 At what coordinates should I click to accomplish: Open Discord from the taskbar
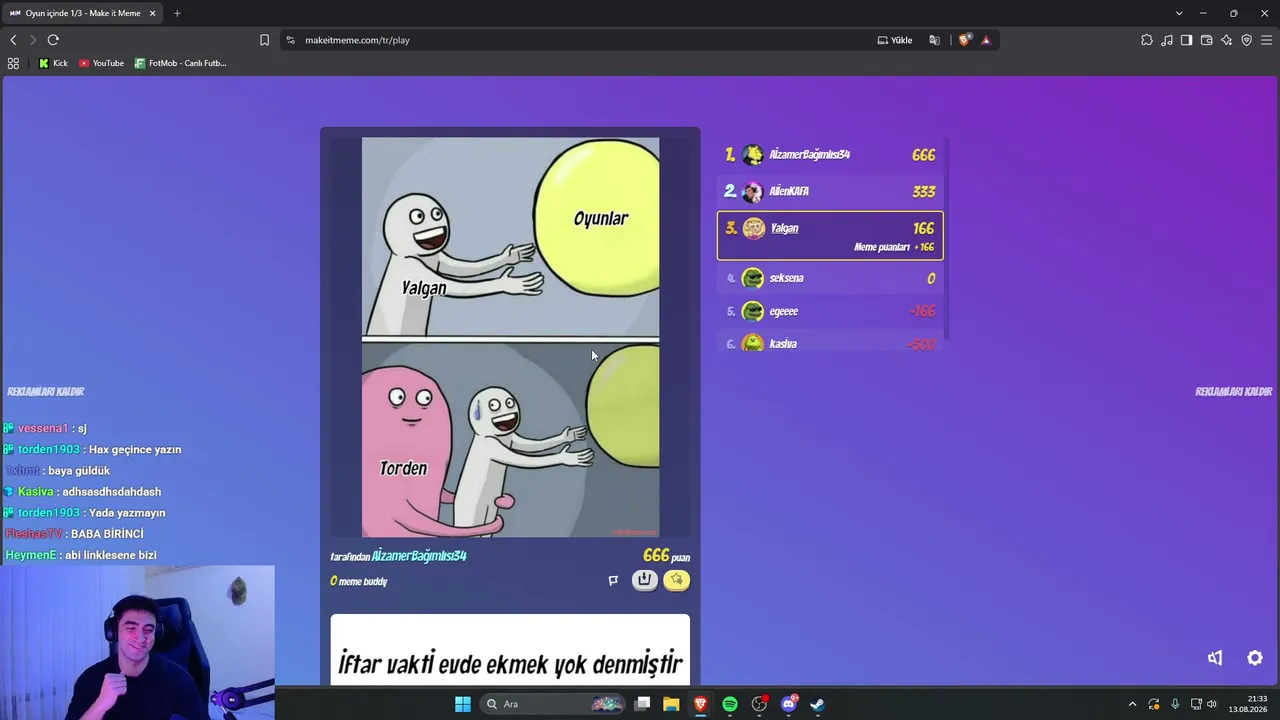789,704
